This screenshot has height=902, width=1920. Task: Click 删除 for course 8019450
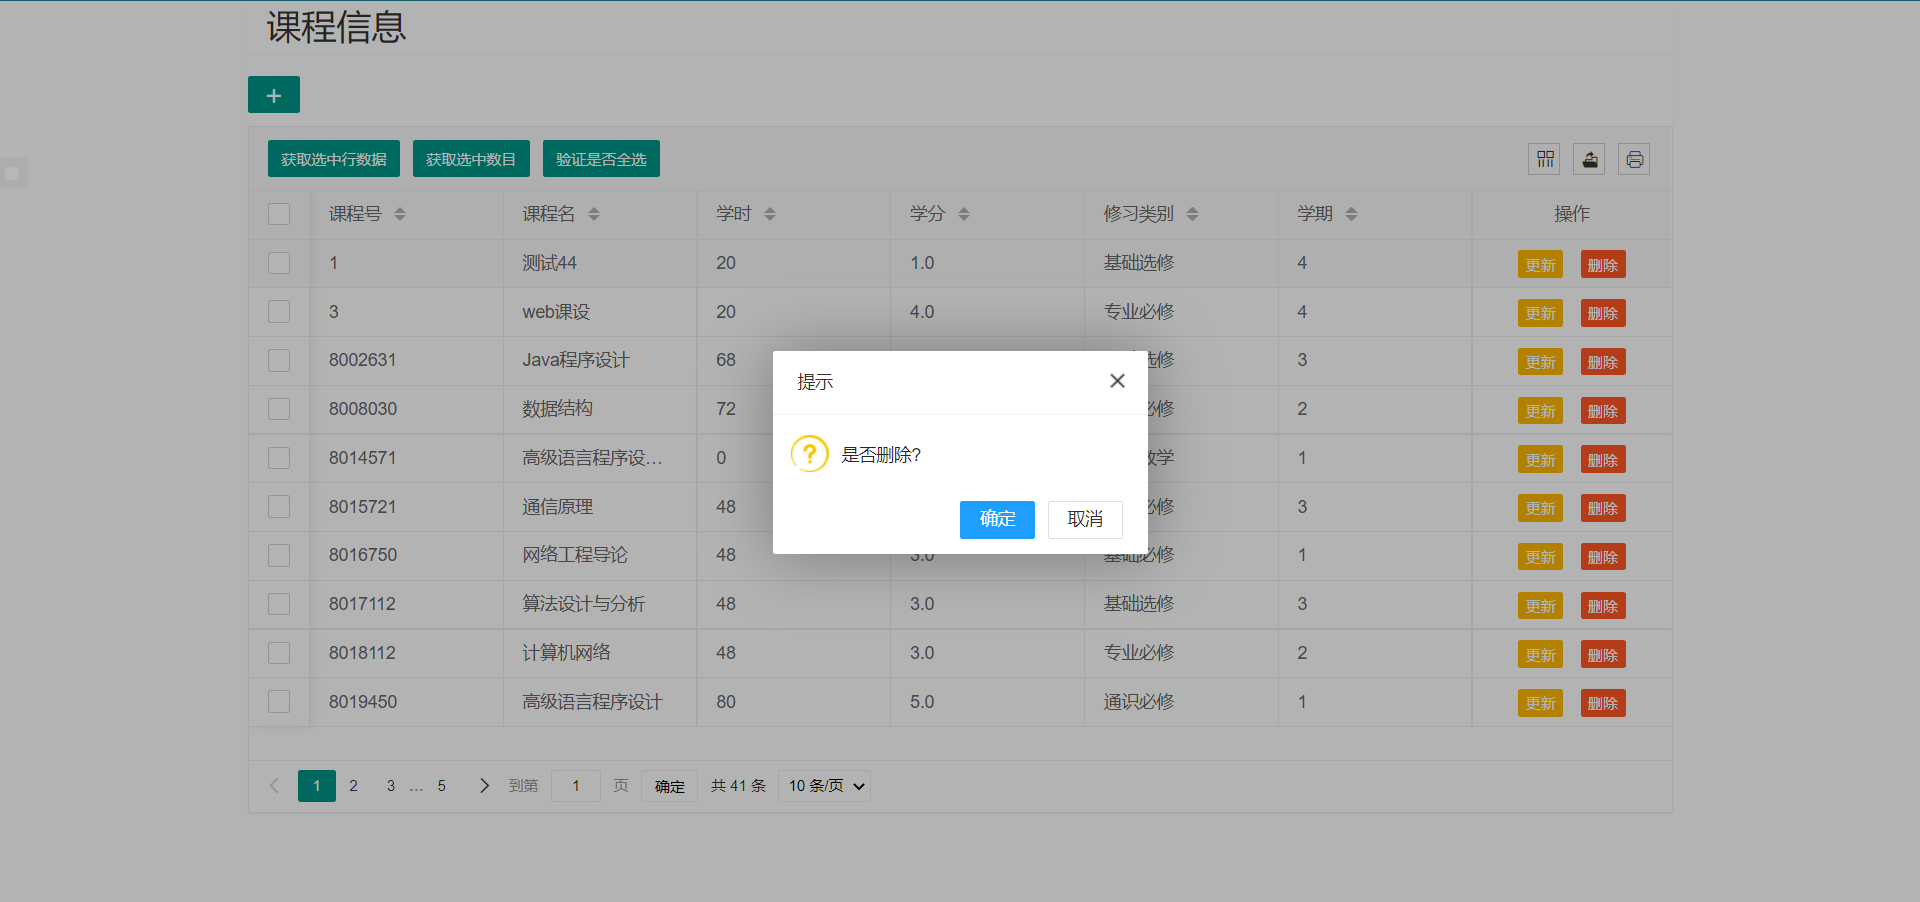pos(1603,703)
